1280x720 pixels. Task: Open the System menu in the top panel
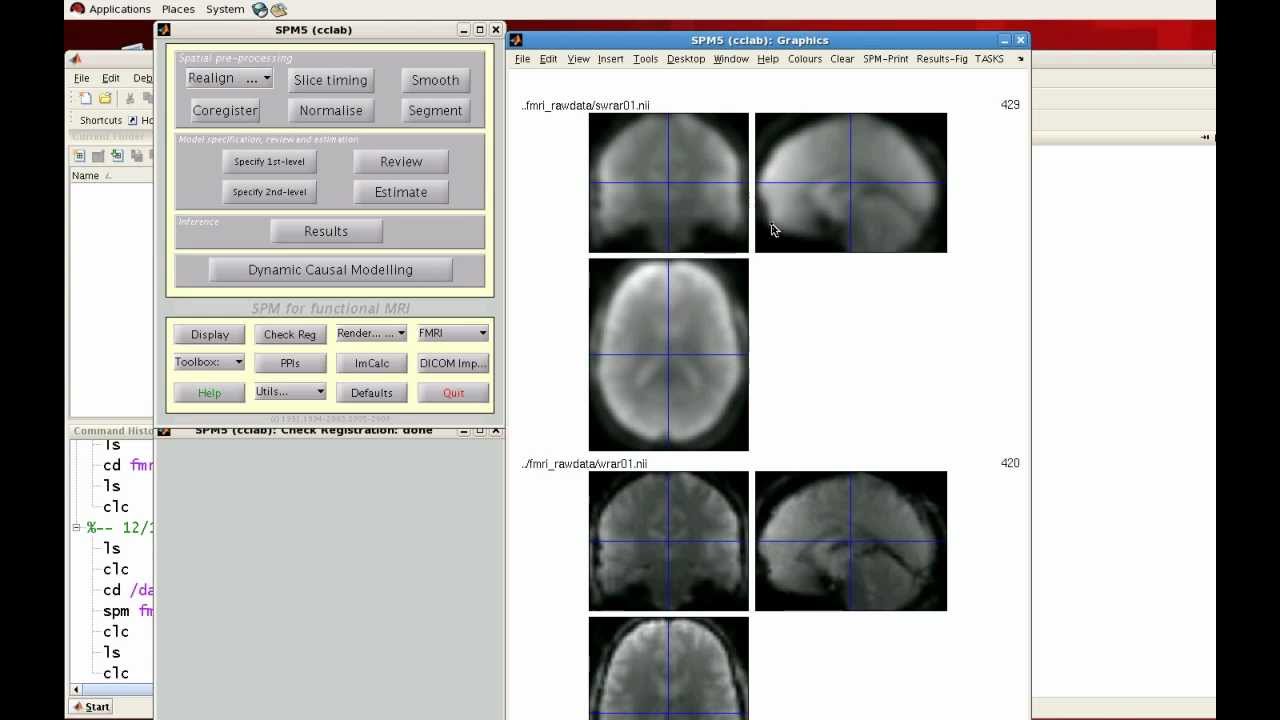coord(225,9)
